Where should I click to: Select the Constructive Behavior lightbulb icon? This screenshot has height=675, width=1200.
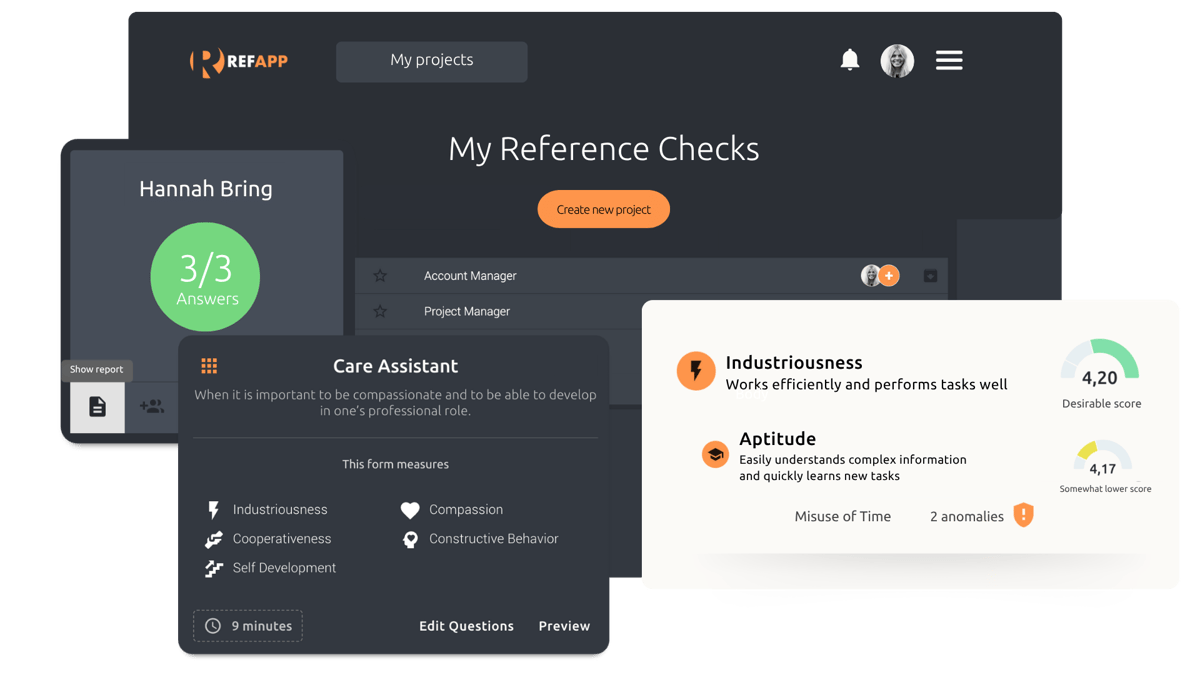pyautogui.click(x=410, y=539)
